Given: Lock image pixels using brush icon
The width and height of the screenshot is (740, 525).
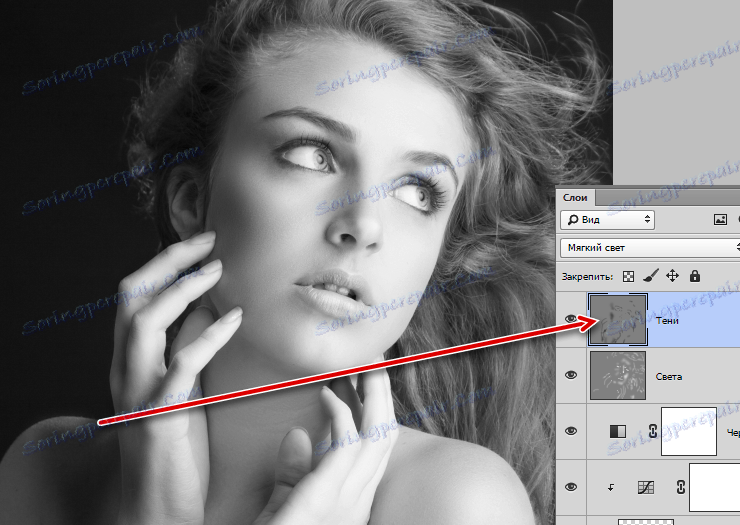Looking at the screenshot, I should [x=651, y=276].
